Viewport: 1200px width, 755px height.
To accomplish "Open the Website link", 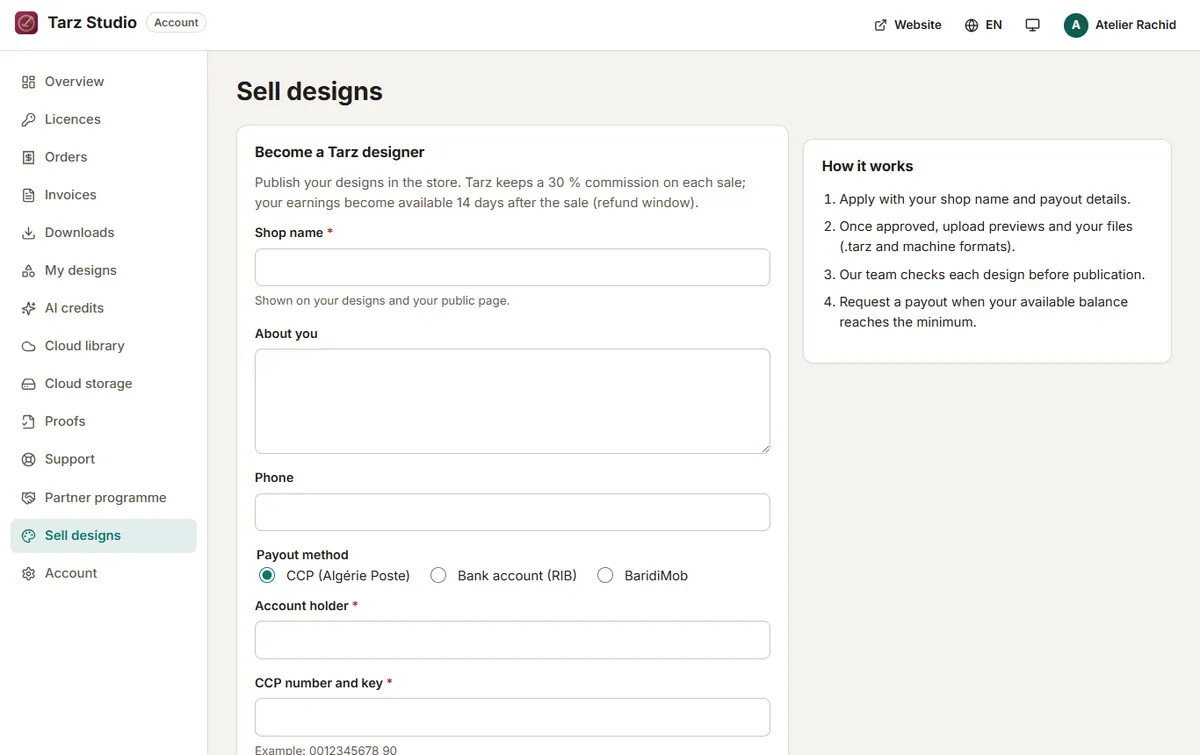I will point(908,25).
